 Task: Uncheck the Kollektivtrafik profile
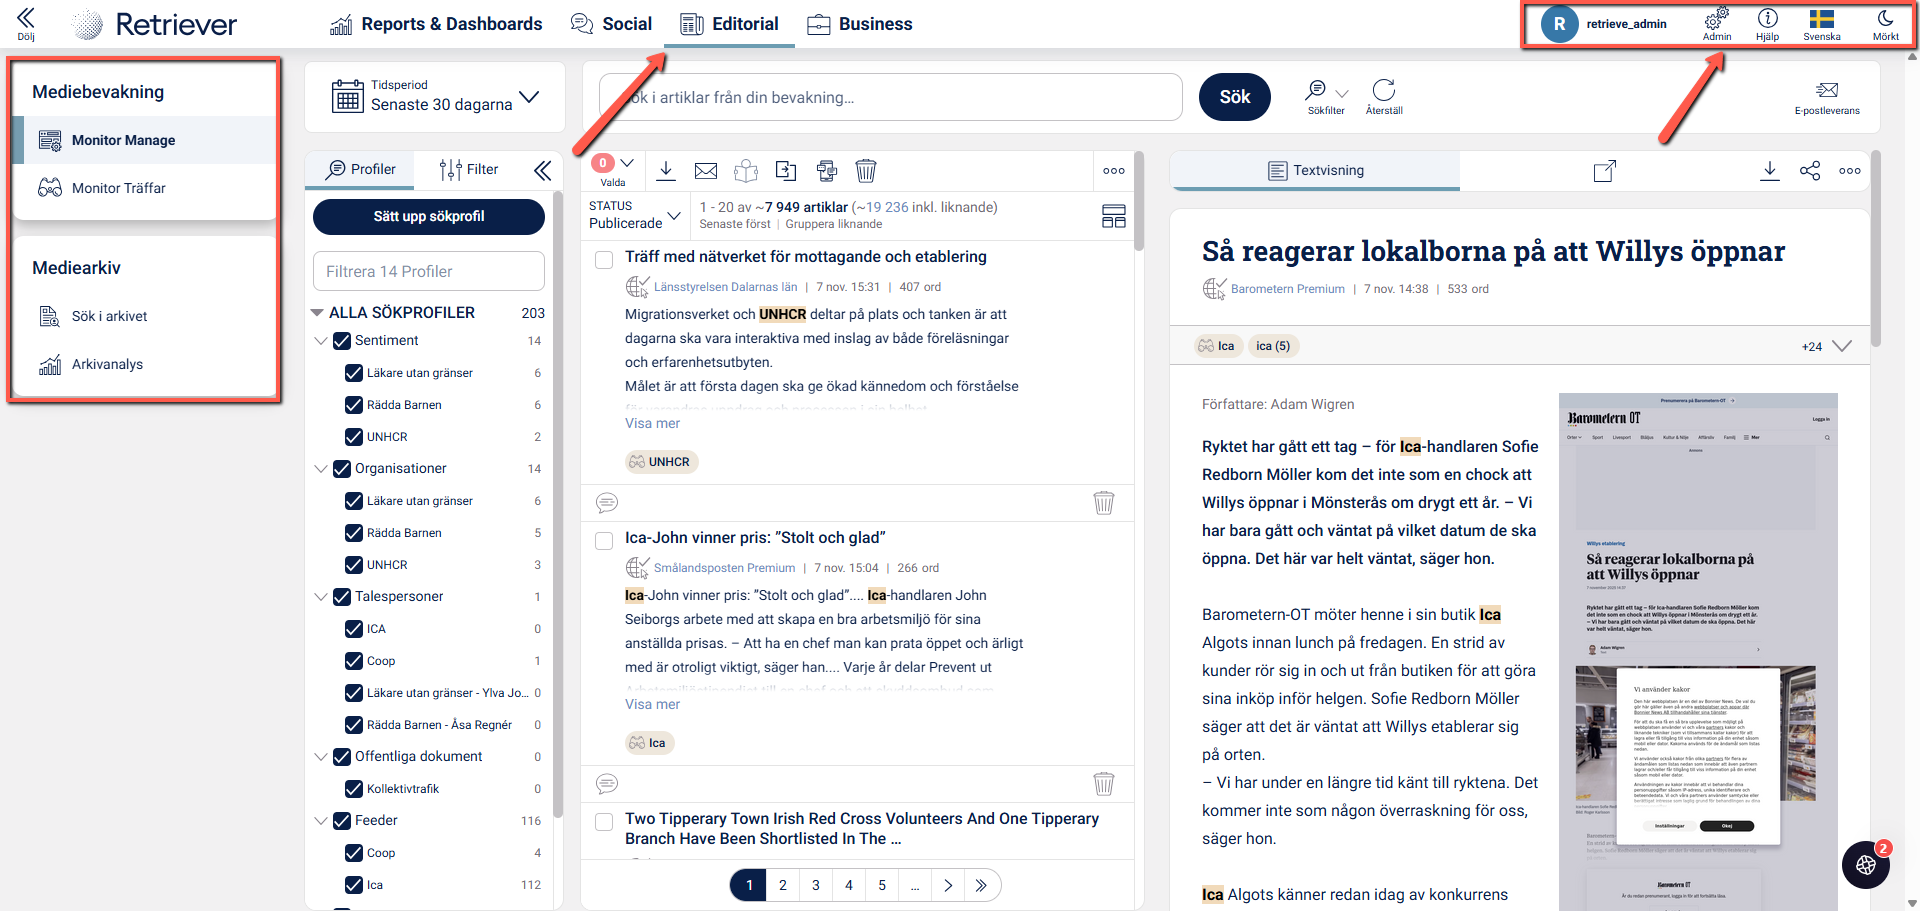click(x=354, y=789)
